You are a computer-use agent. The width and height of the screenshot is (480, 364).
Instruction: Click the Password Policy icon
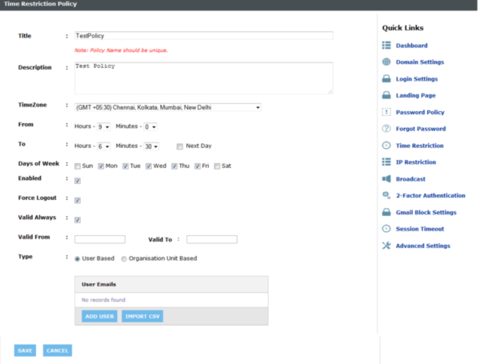[x=386, y=112]
